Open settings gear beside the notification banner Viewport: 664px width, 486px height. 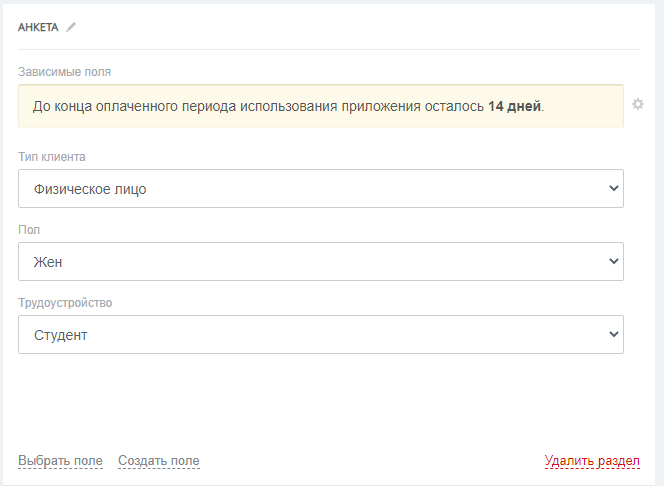(638, 104)
